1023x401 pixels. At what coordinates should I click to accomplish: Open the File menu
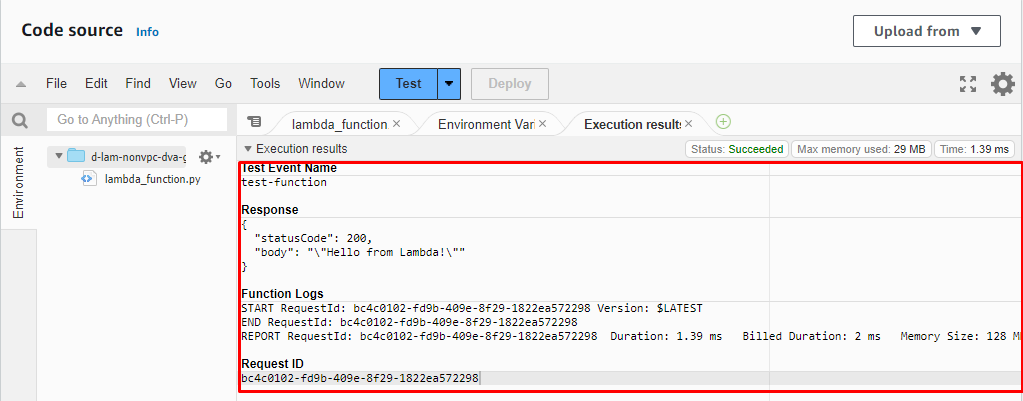[x=56, y=84]
